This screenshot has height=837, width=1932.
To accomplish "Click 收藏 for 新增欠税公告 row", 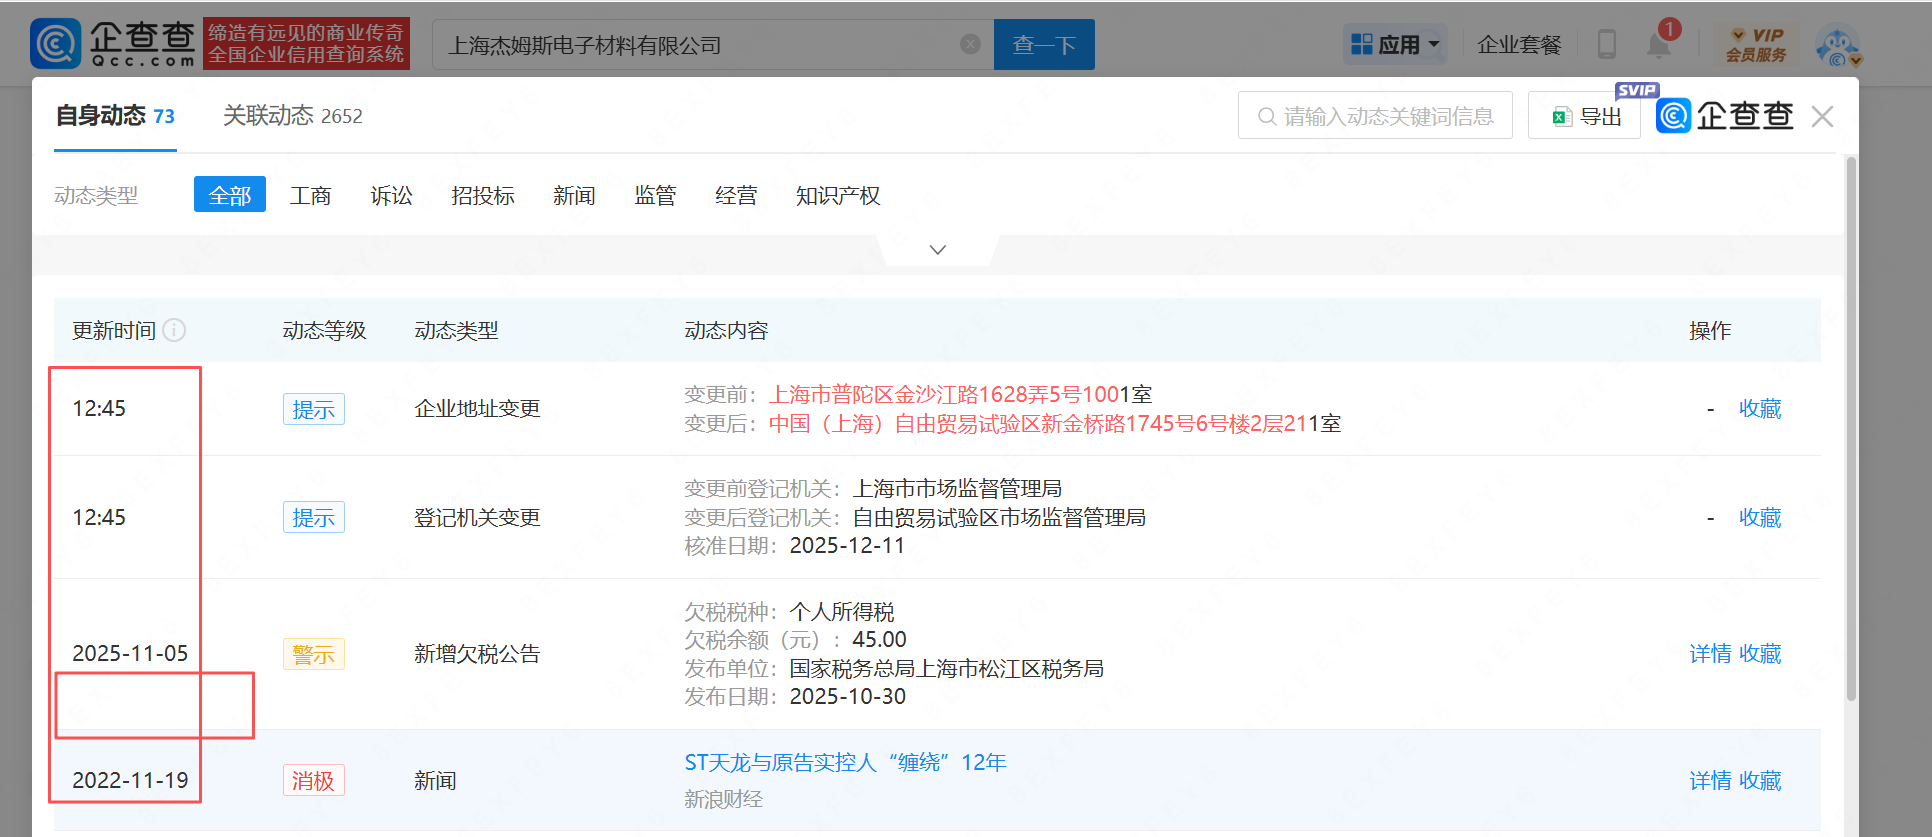I will click(1760, 653).
